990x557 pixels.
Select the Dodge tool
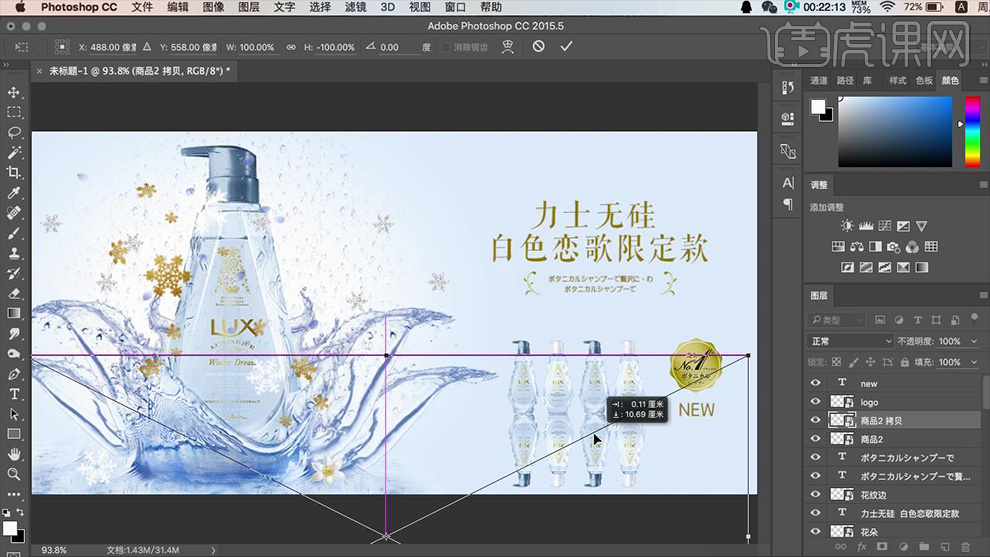13,354
